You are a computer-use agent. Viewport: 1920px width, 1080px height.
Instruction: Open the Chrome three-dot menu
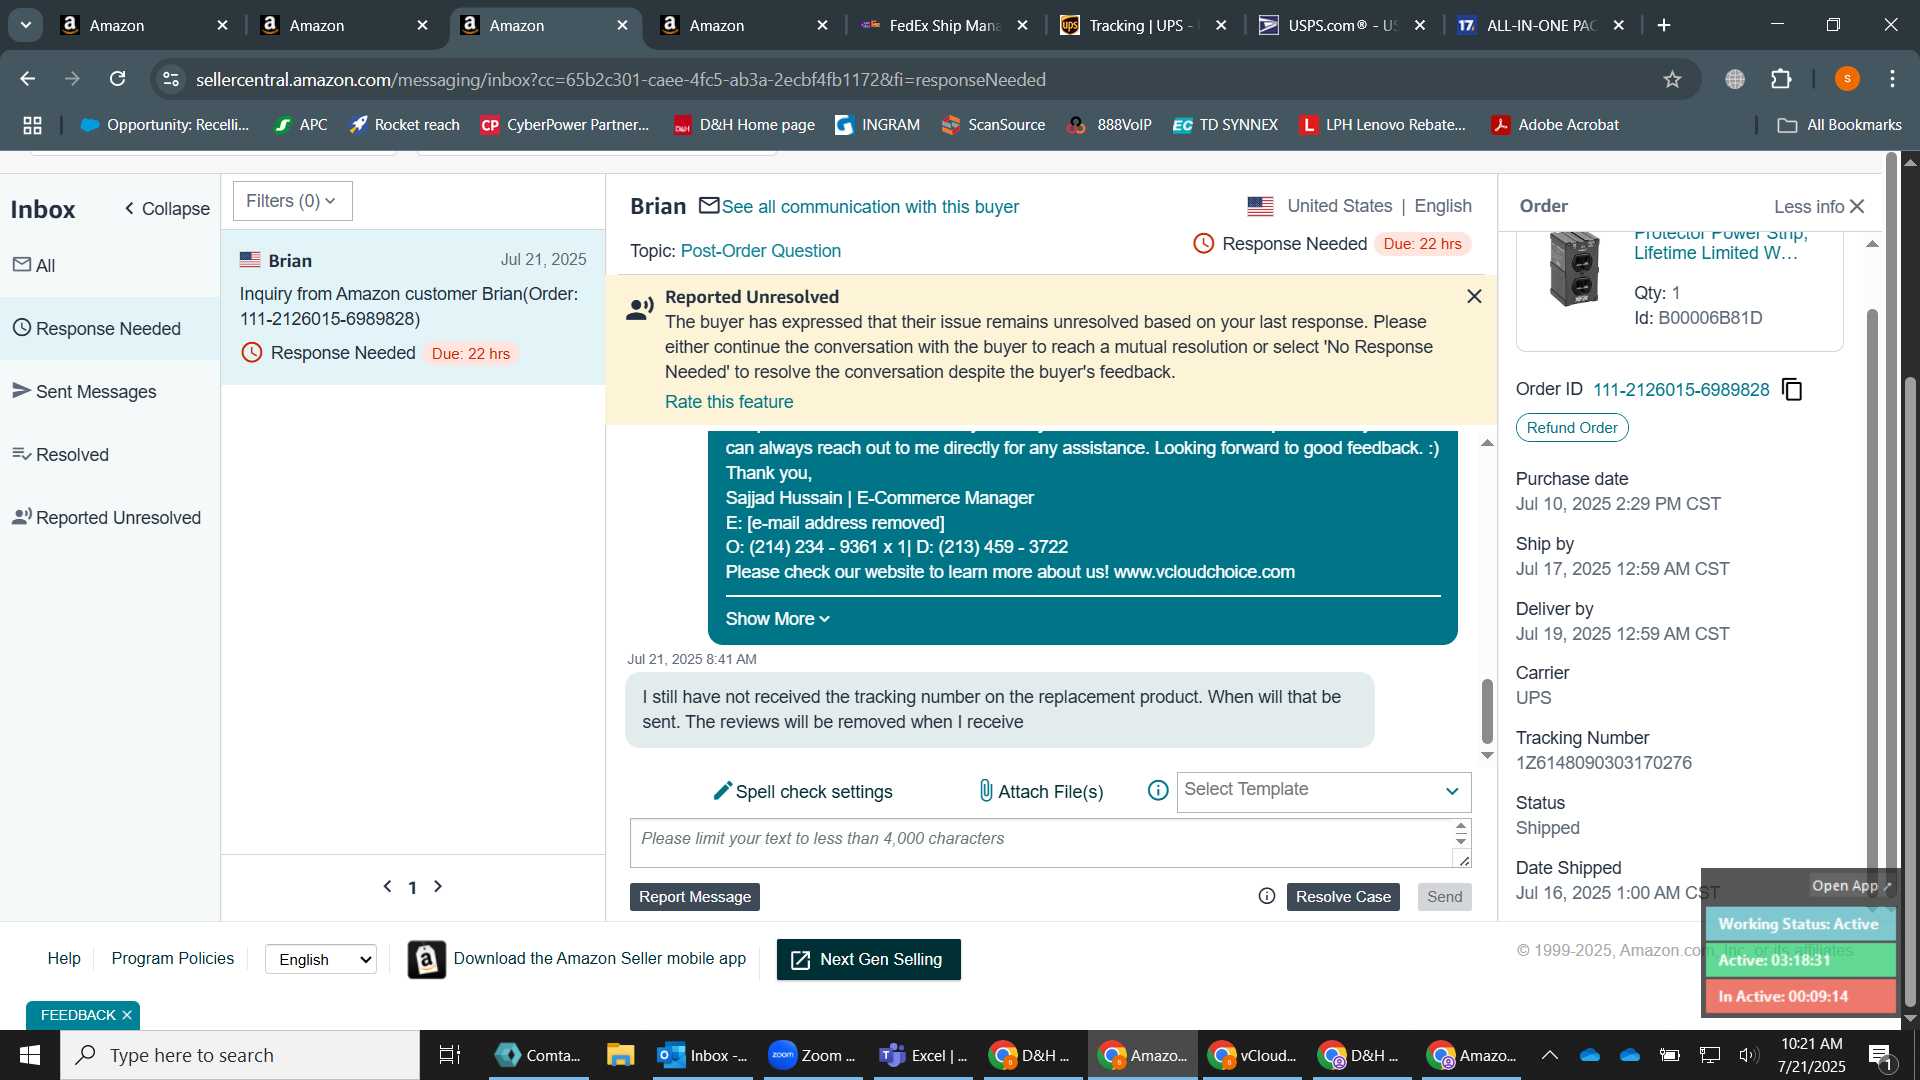tap(1893, 79)
